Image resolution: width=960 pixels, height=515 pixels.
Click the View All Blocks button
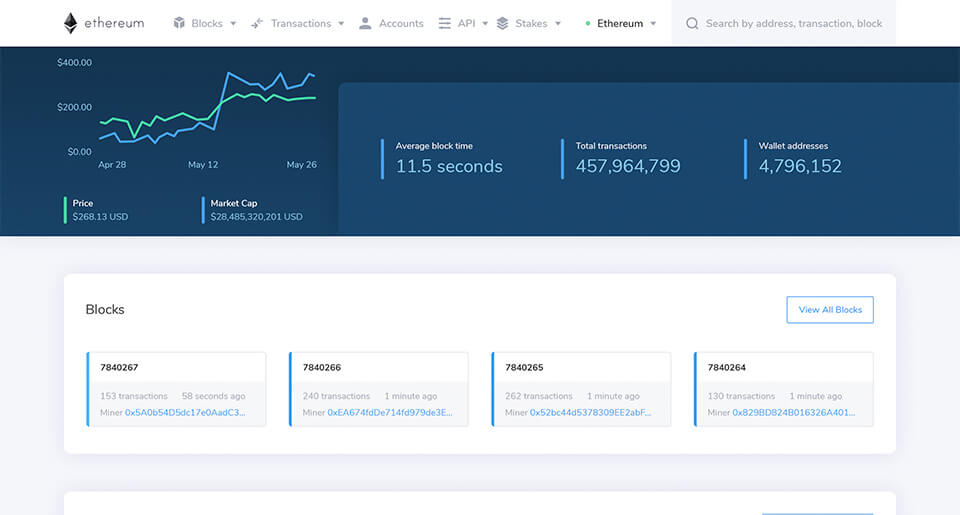[x=830, y=310]
